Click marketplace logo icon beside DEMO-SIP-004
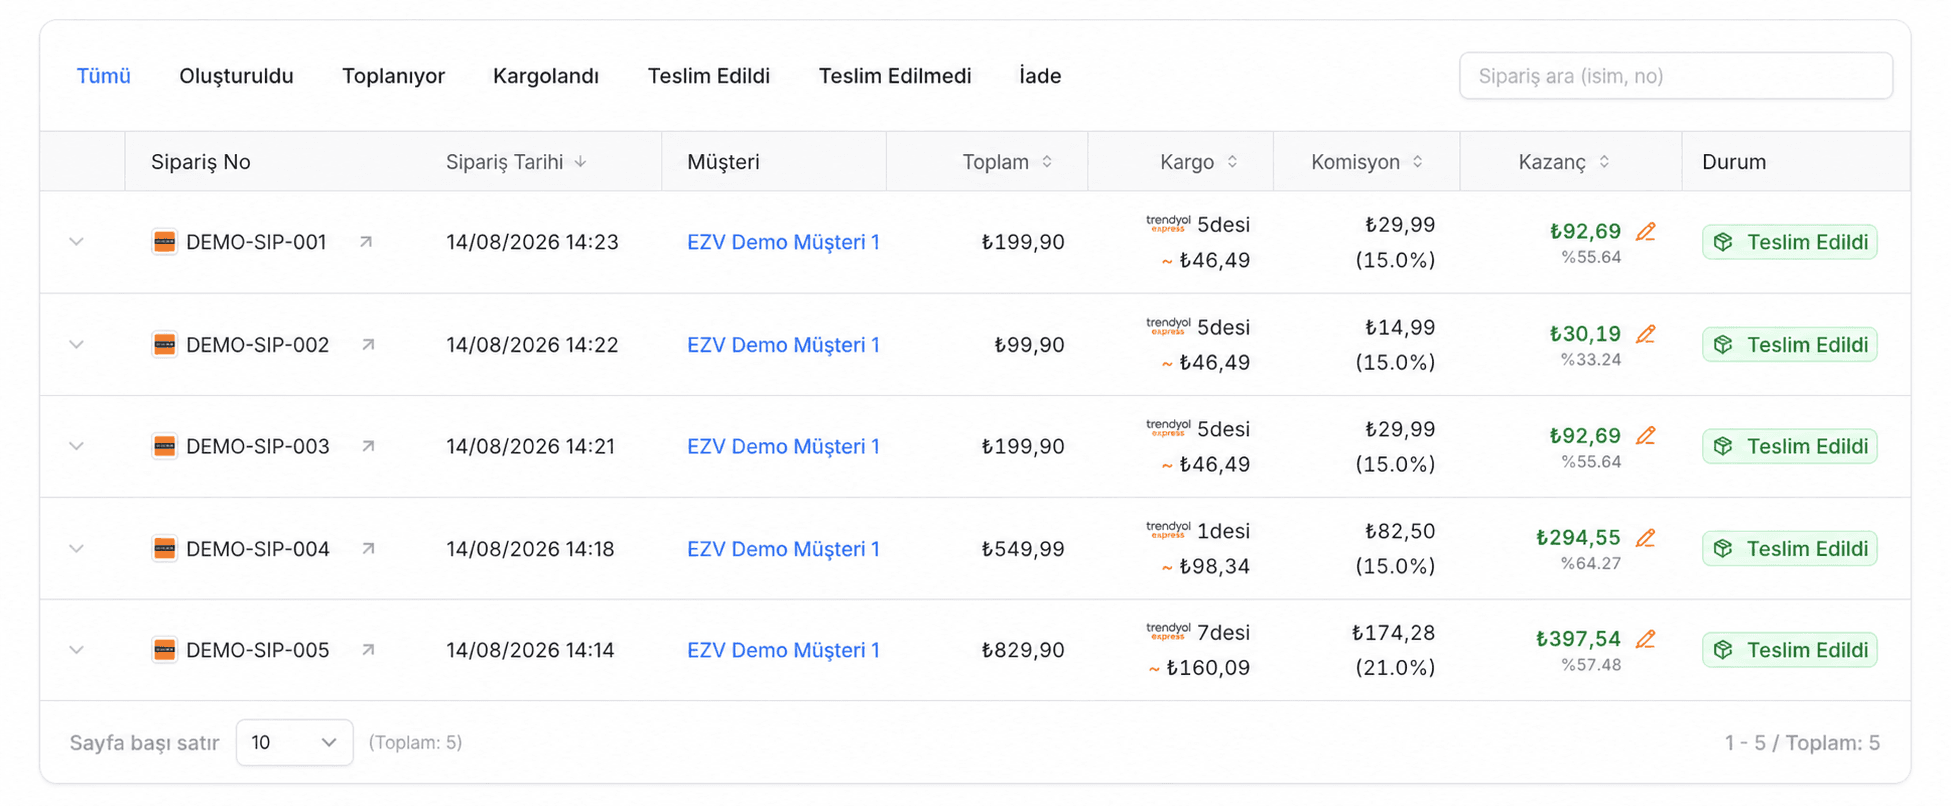Image resolution: width=1951 pixels, height=806 pixels. 164,548
